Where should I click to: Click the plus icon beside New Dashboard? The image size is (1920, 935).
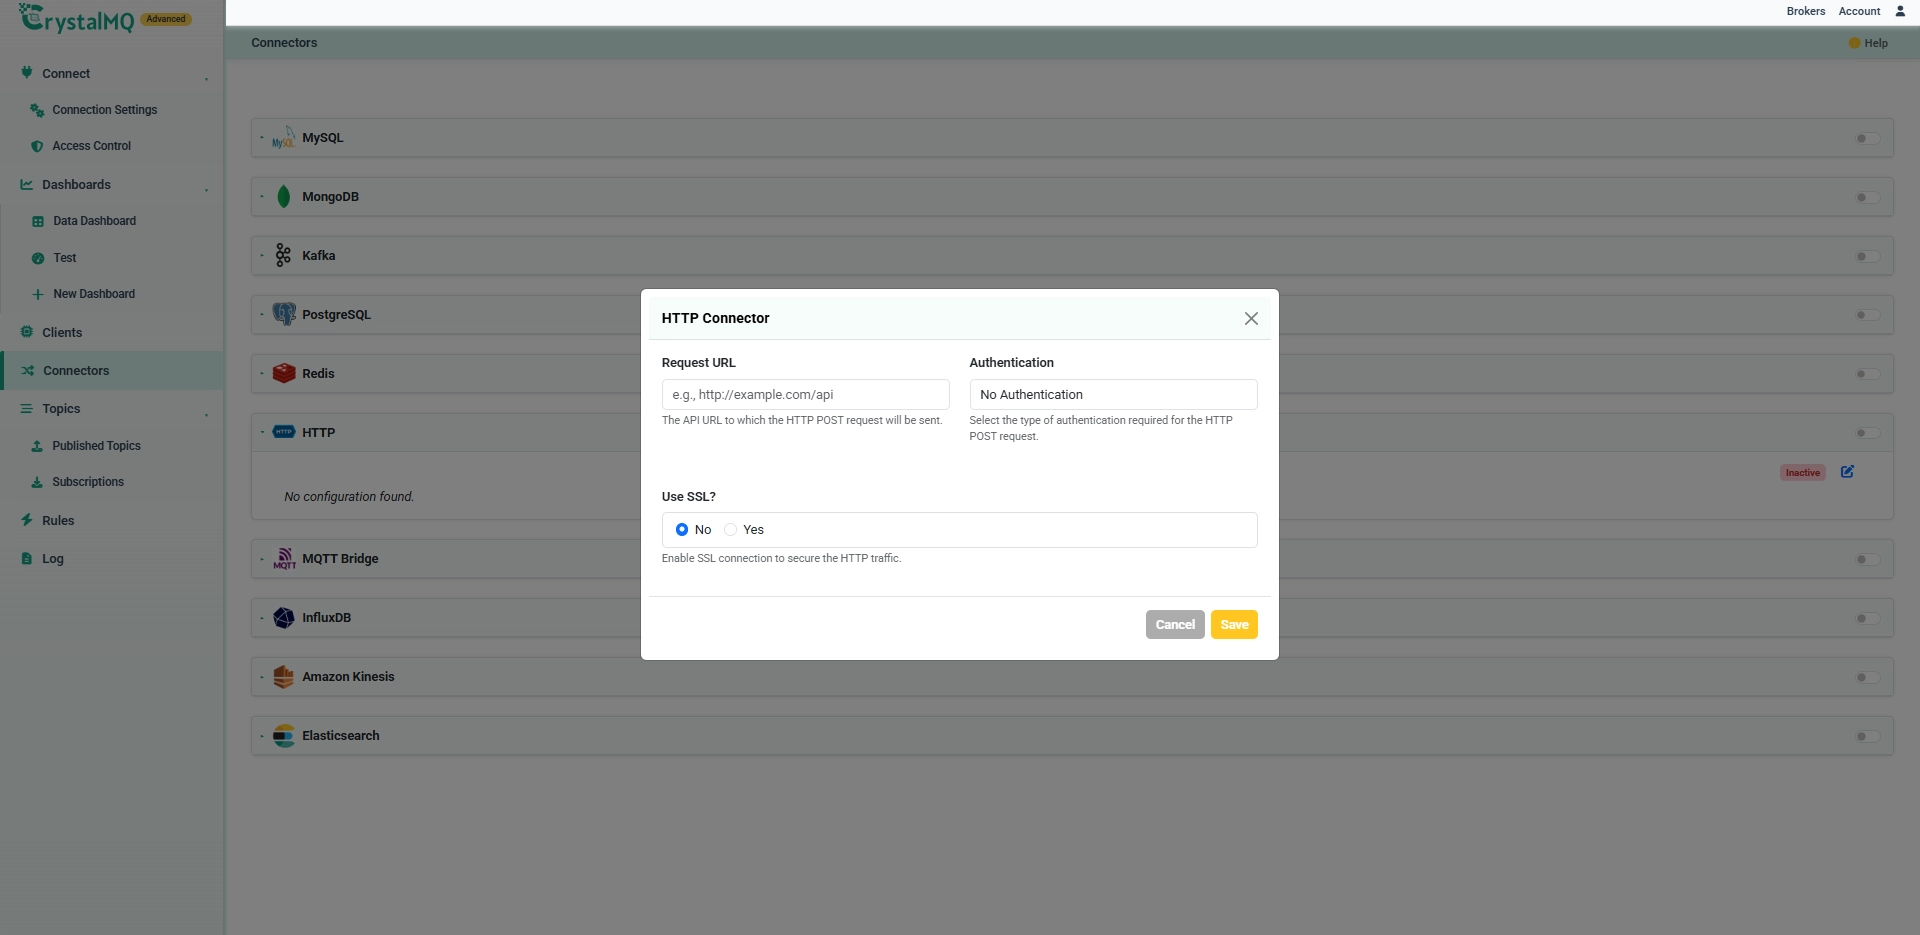click(38, 294)
